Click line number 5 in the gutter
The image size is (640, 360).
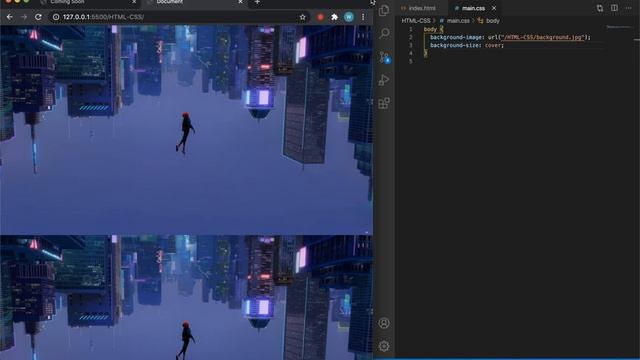point(411,61)
